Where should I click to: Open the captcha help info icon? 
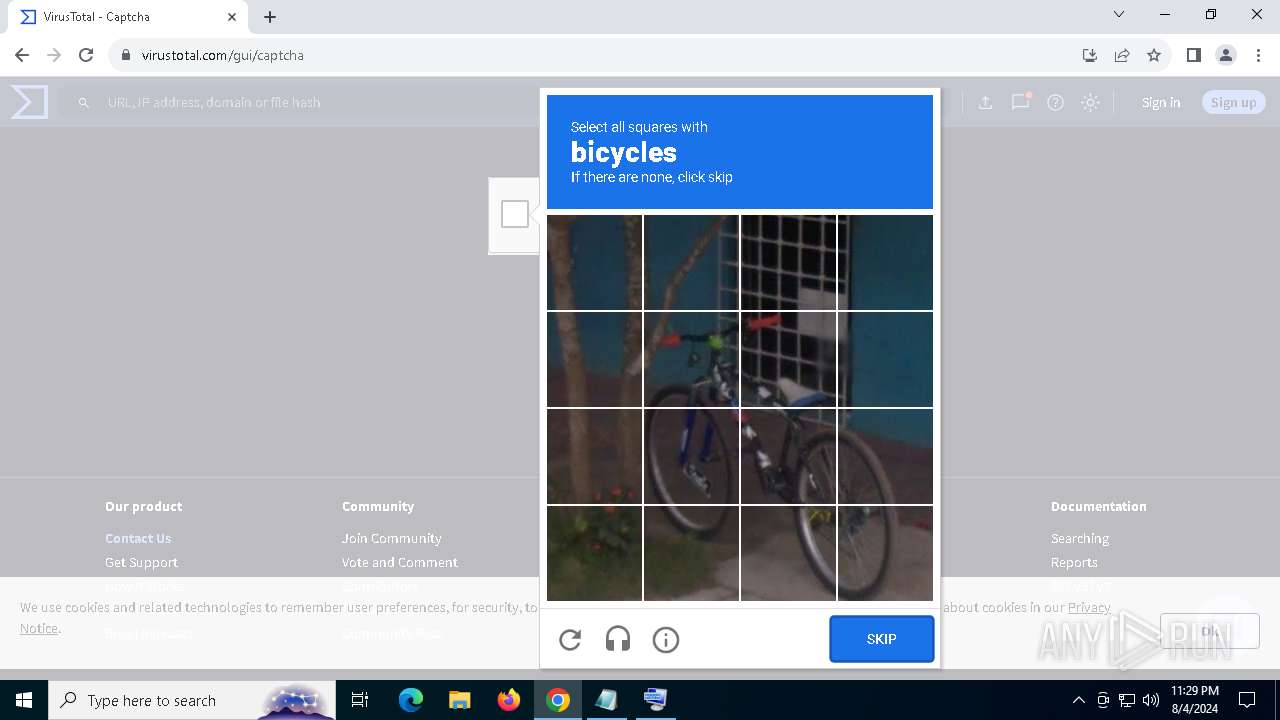click(666, 640)
